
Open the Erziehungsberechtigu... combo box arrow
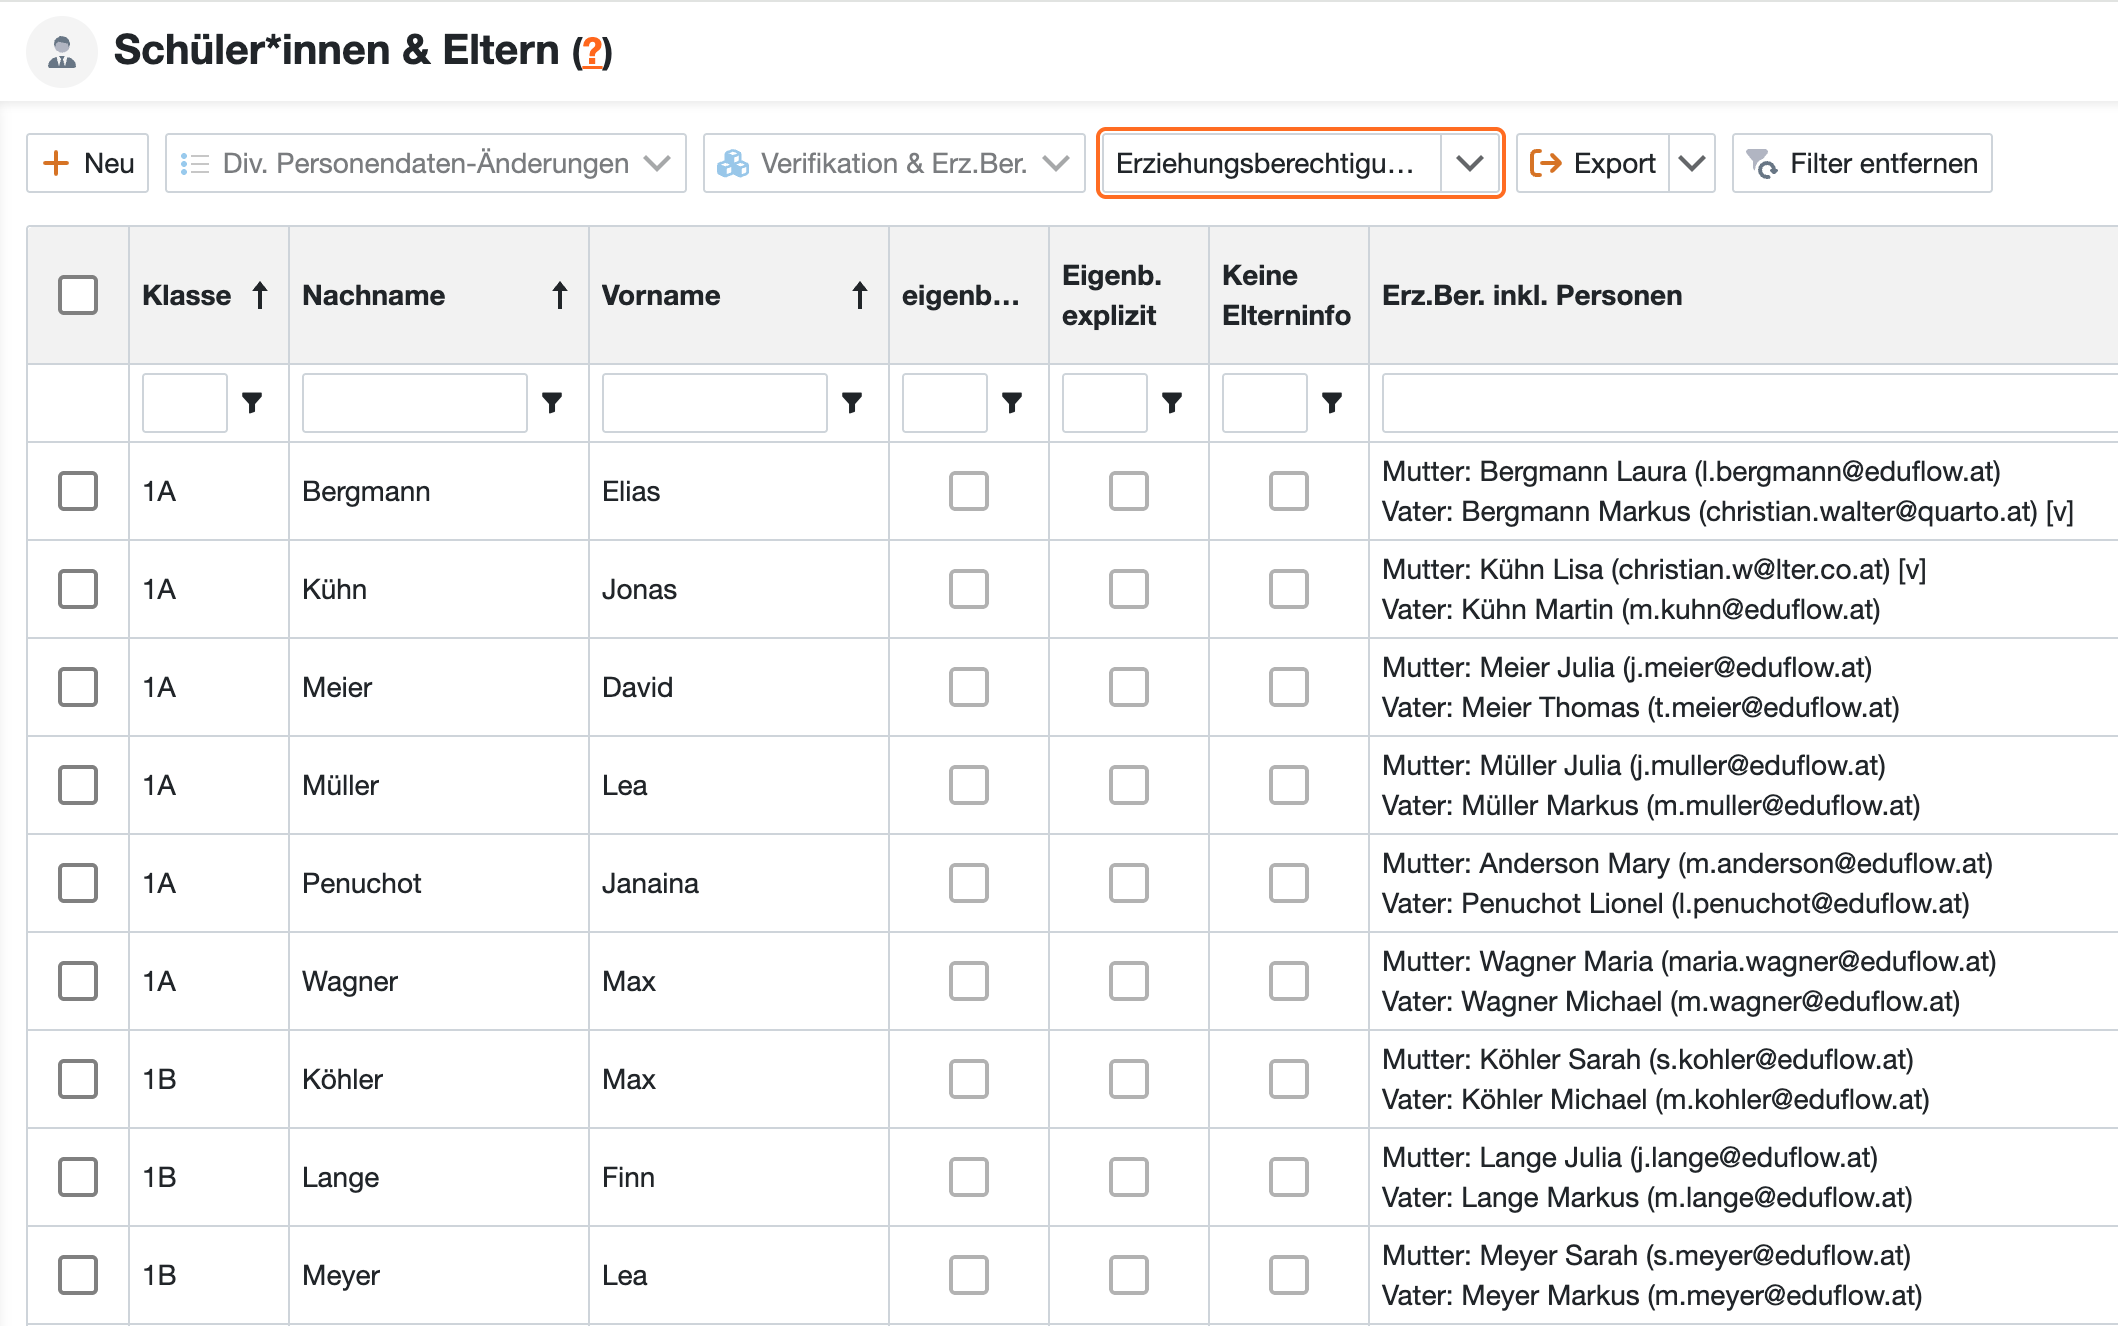1469,163
